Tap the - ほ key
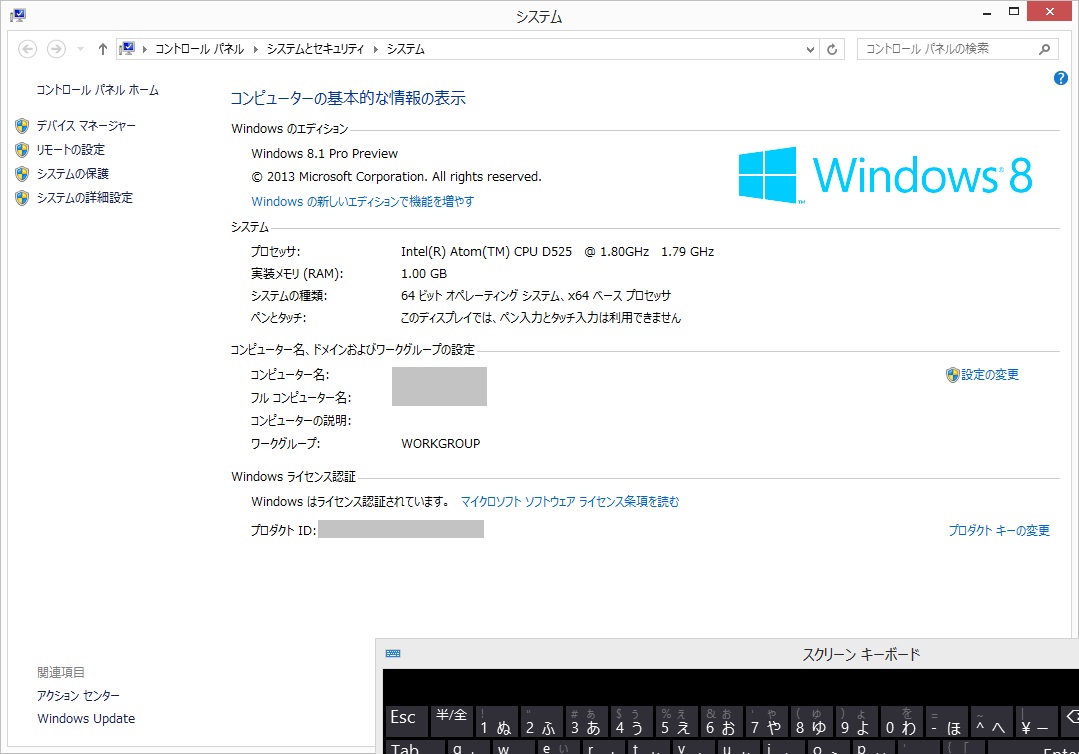The height and width of the screenshot is (754, 1079). (x=946, y=721)
